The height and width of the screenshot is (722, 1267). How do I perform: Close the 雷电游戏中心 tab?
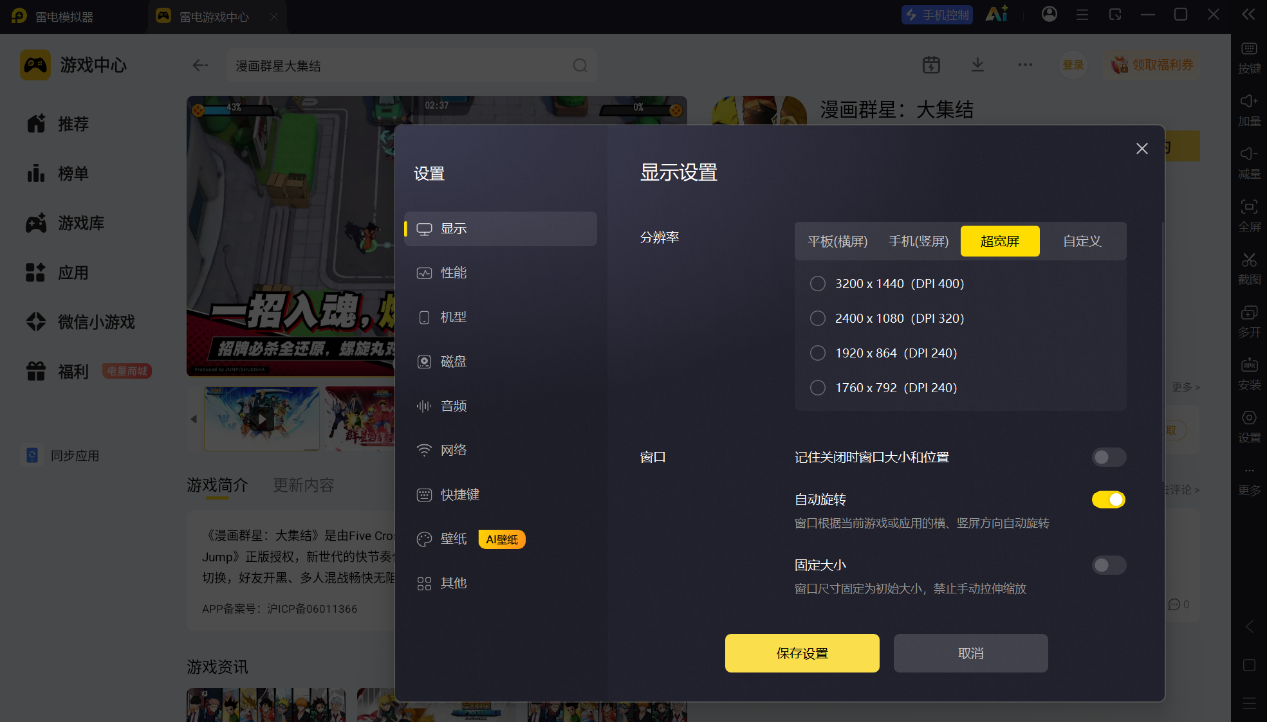point(275,17)
